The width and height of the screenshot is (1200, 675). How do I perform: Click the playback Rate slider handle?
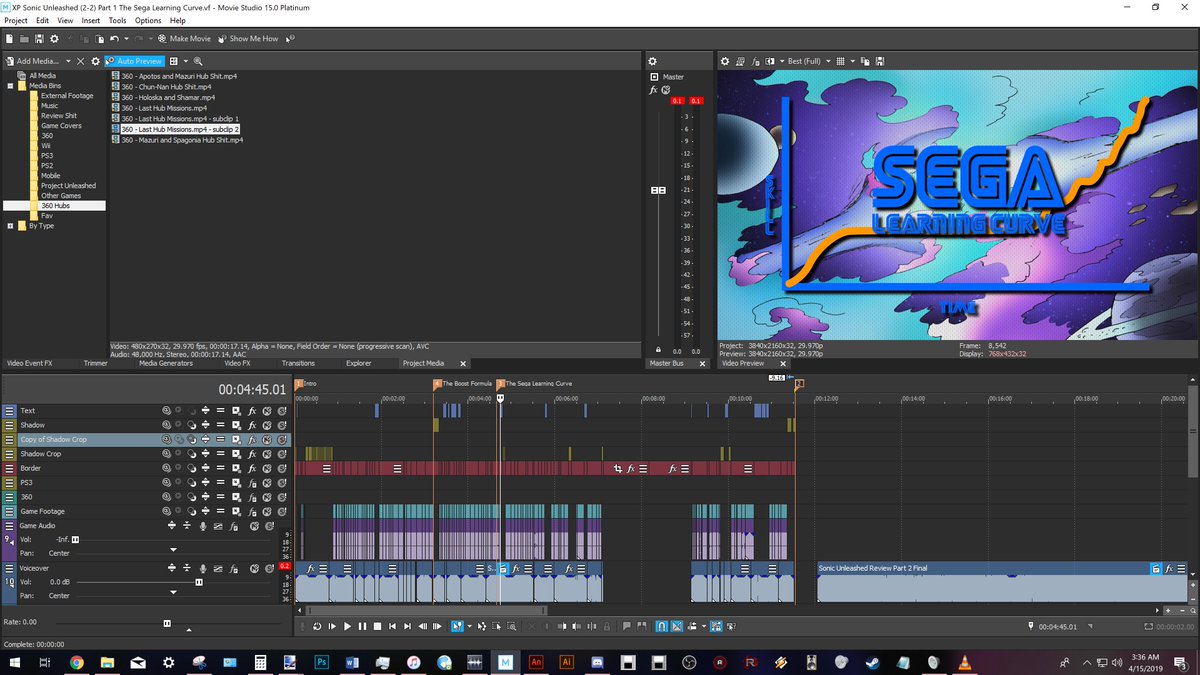tap(167, 622)
